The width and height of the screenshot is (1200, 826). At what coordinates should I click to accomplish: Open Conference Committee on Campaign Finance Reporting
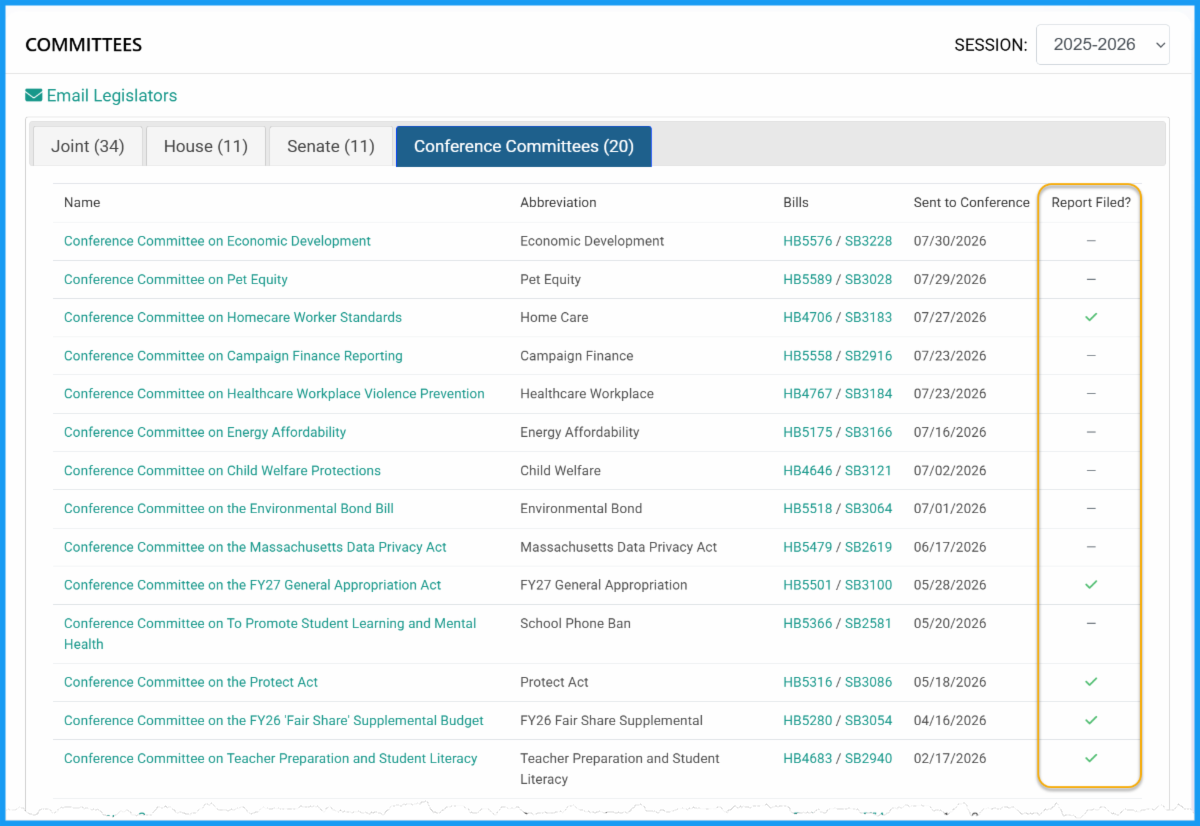coord(233,356)
